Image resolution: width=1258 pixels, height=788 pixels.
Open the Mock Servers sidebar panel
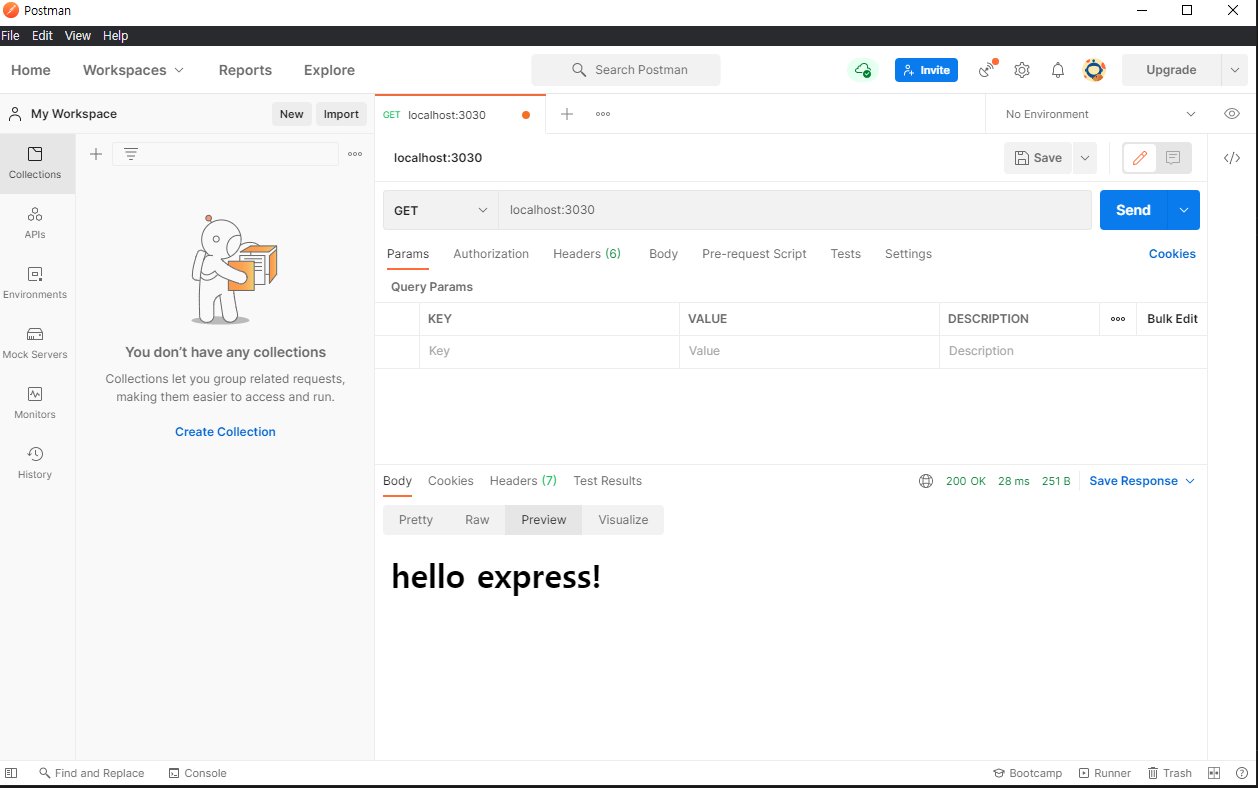(x=35, y=343)
